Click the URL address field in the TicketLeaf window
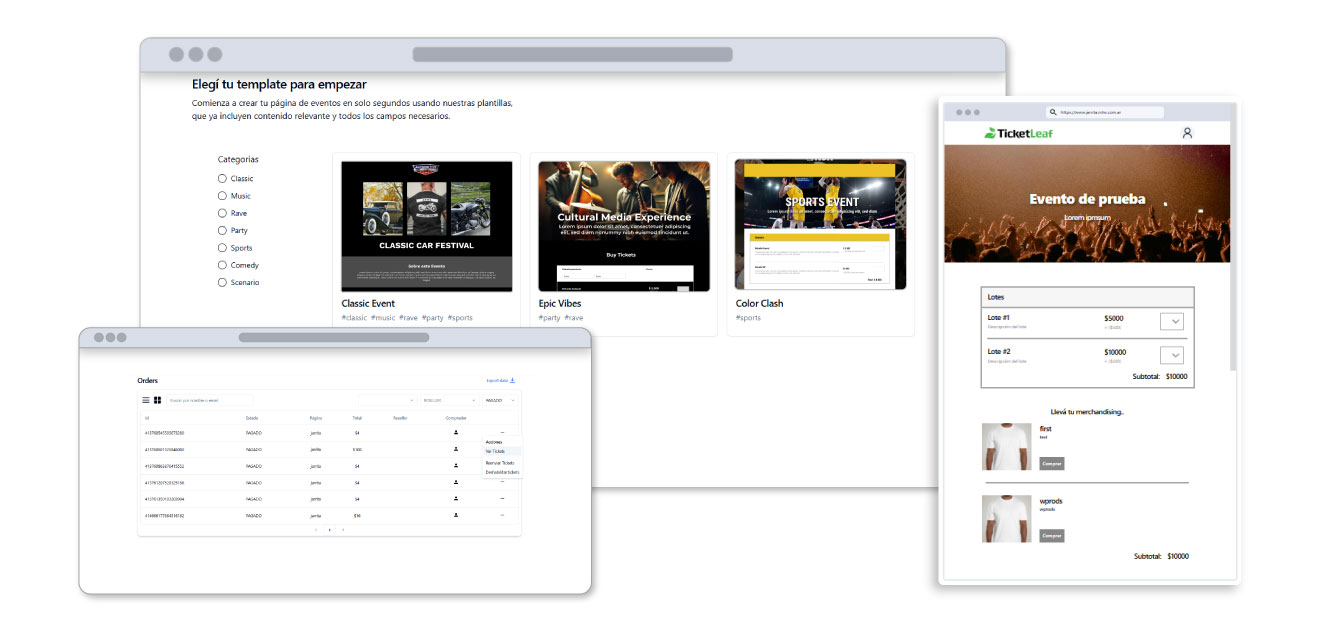This screenshot has width=1326, height=622. (x=1105, y=112)
